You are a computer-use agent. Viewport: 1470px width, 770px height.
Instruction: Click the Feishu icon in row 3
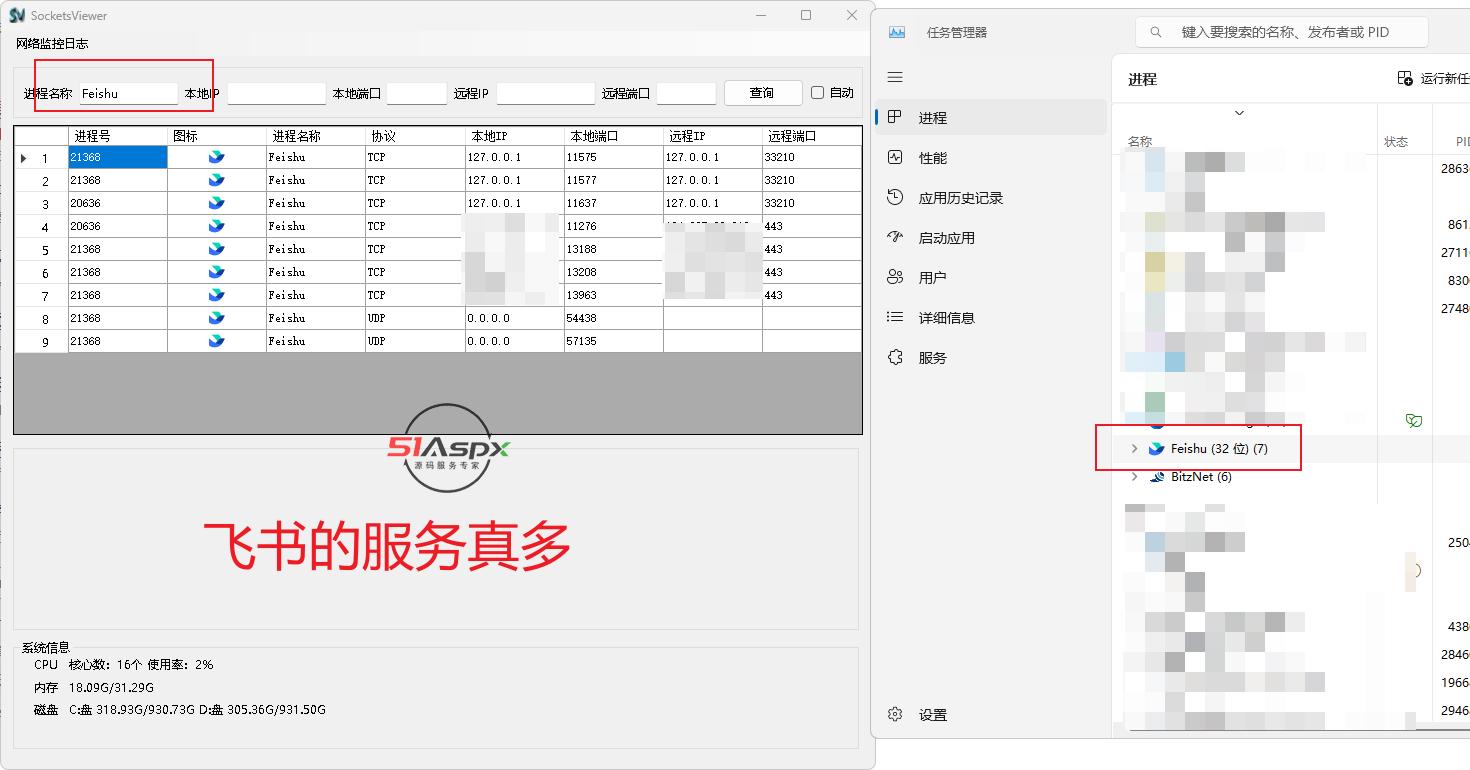pos(217,203)
